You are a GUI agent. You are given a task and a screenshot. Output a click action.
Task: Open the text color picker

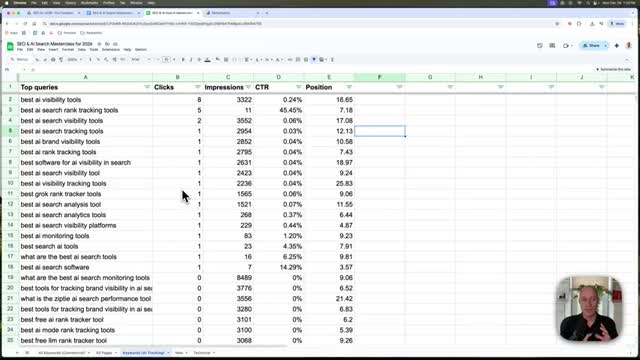tap(208, 60)
